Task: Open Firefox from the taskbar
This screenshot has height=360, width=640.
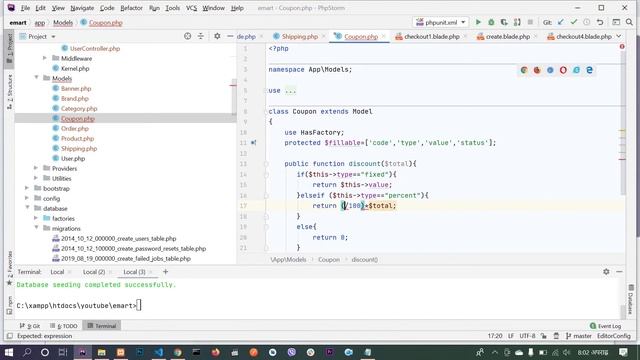Action: point(216,352)
